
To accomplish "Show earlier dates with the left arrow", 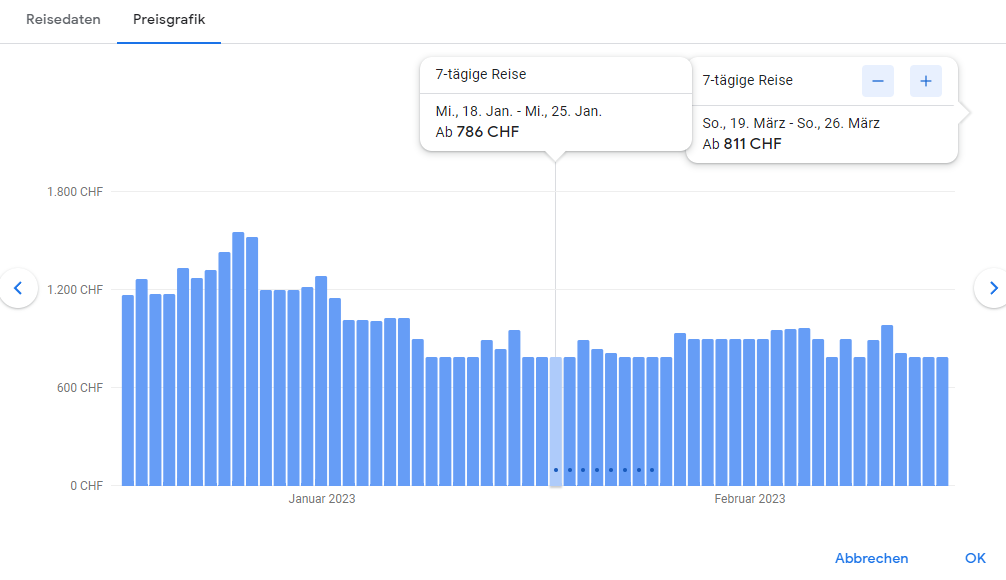I will [x=18, y=288].
